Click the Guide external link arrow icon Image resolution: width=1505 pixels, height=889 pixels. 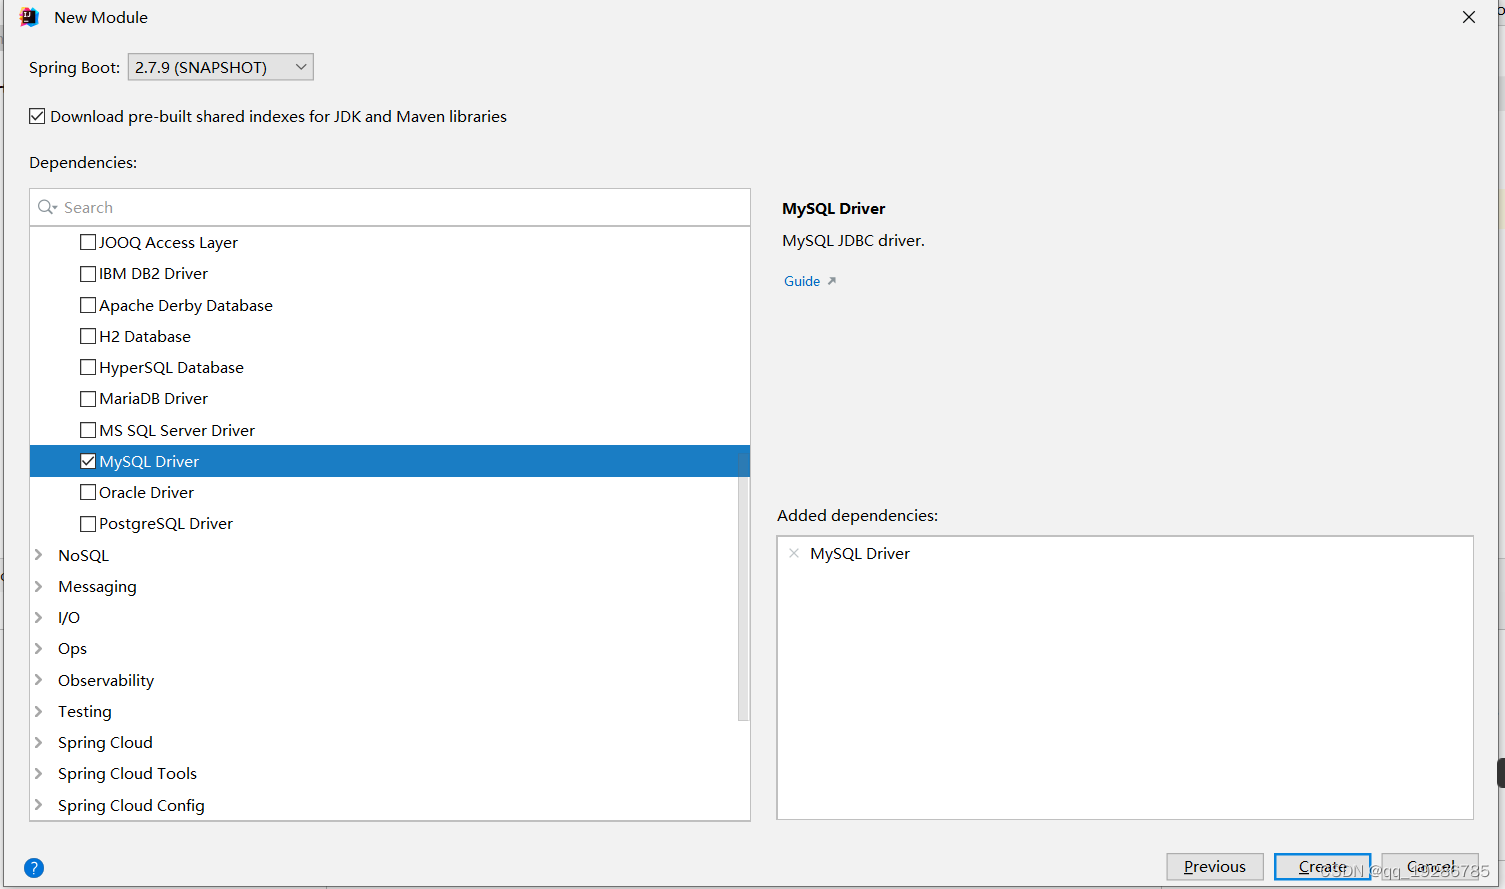(832, 281)
